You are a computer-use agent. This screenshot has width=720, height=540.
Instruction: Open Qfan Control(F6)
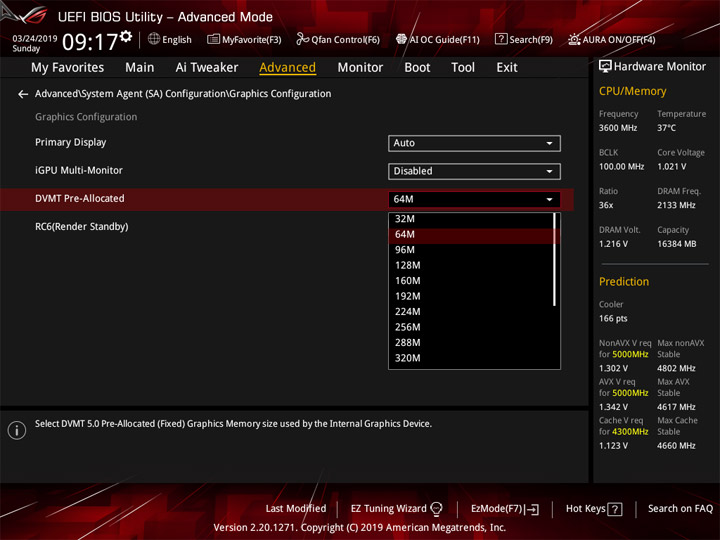click(338, 39)
